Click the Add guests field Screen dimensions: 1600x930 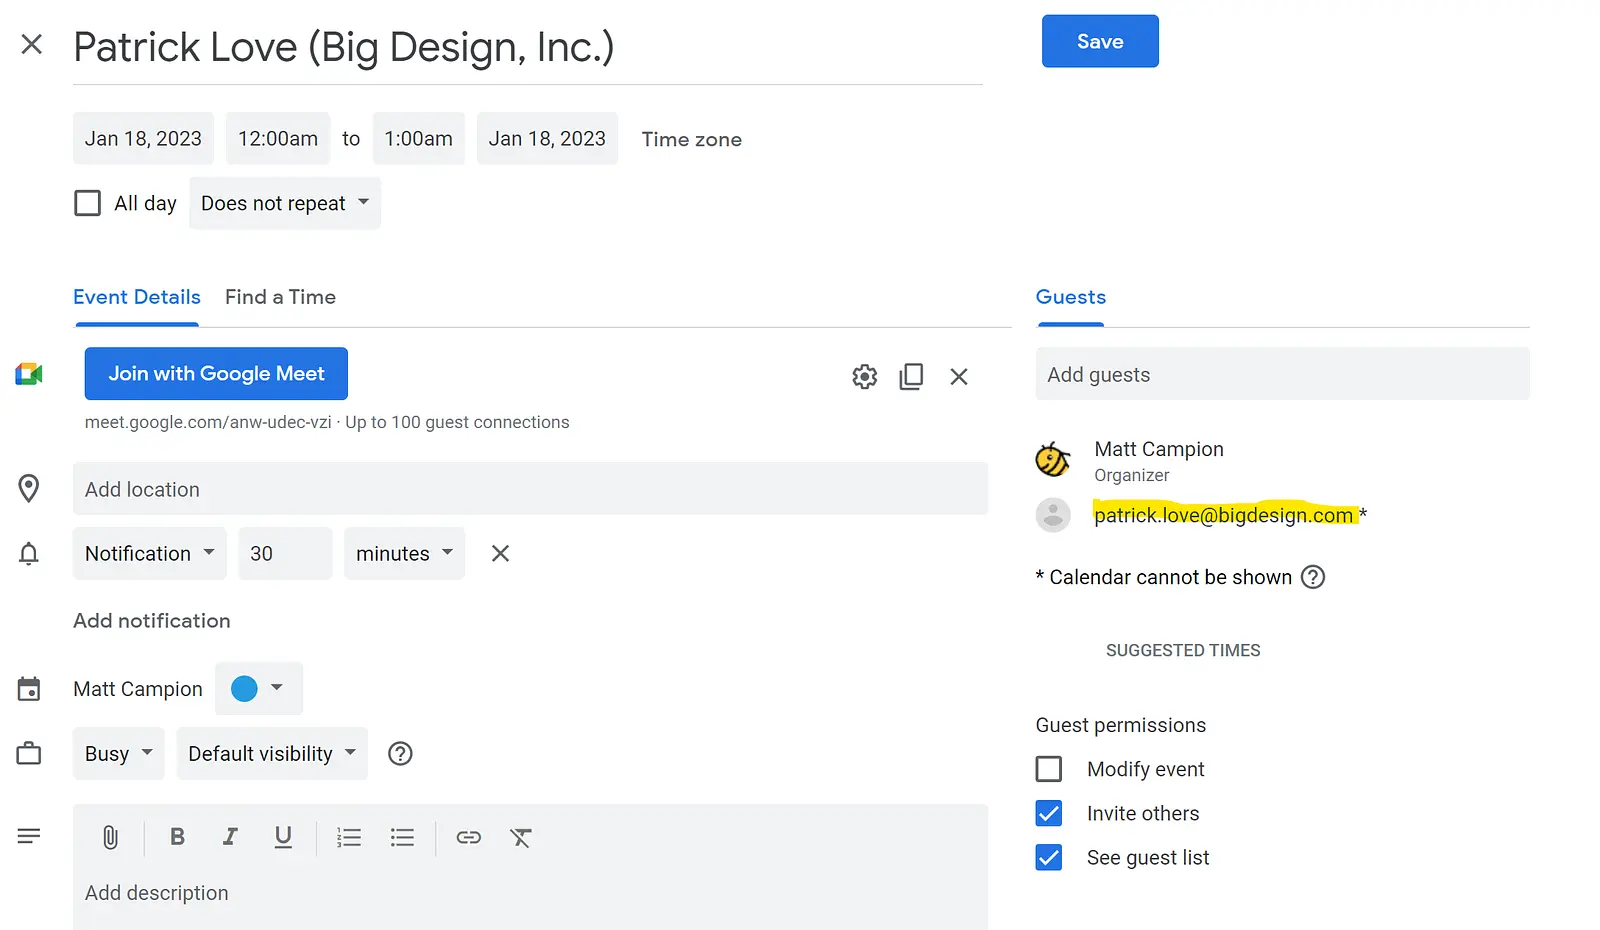[1282, 374]
